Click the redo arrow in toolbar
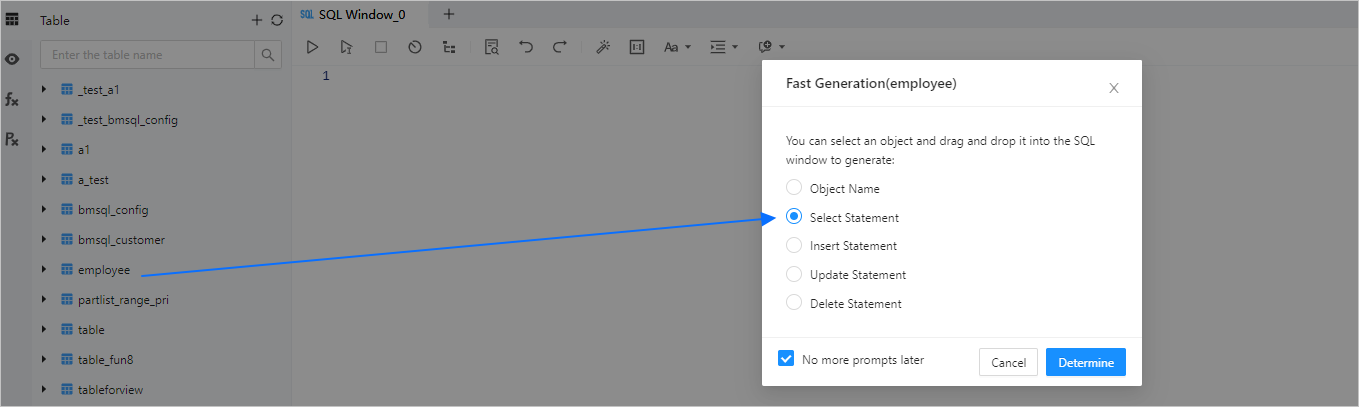This screenshot has height=407, width=1359. click(560, 47)
